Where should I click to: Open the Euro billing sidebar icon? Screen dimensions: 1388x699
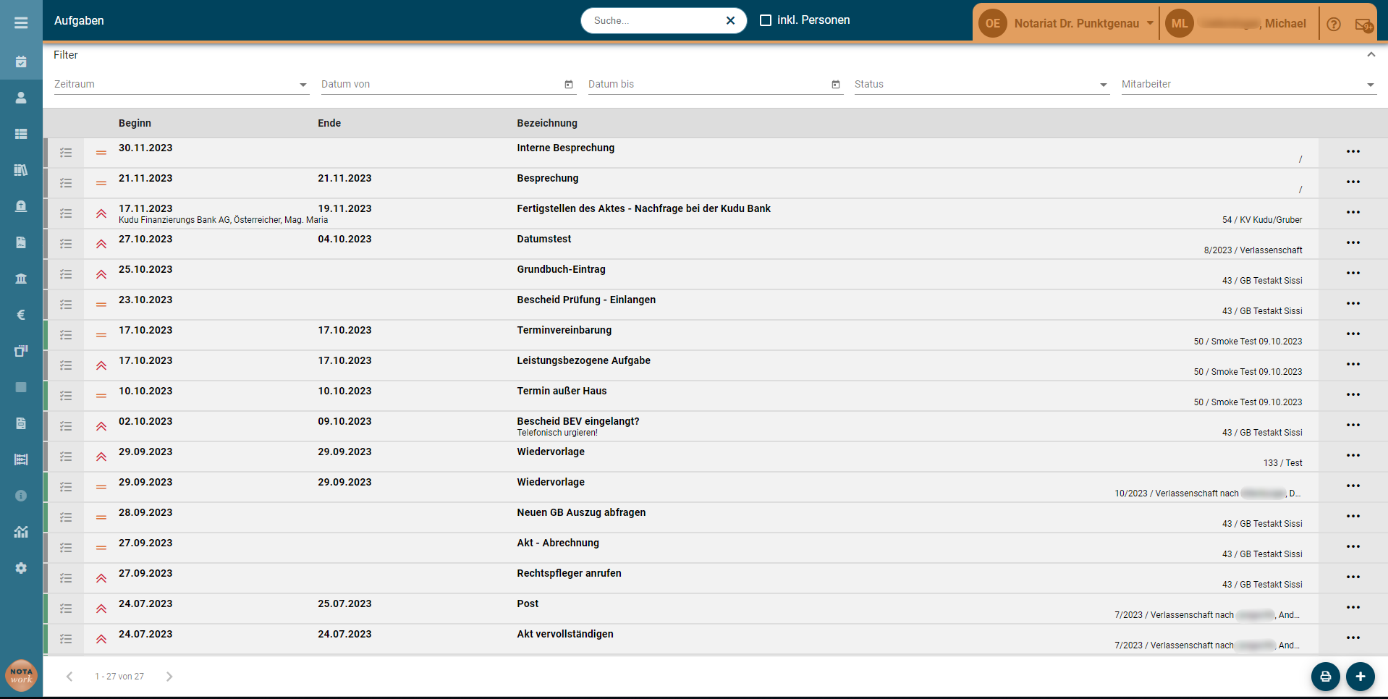[x=21, y=314]
